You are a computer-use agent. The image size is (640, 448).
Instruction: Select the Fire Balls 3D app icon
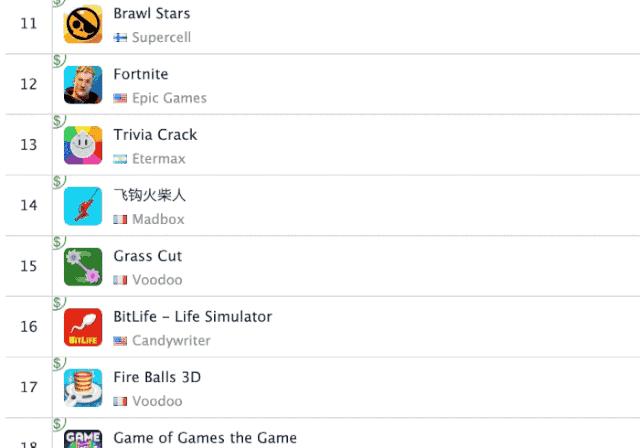(83, 388)
